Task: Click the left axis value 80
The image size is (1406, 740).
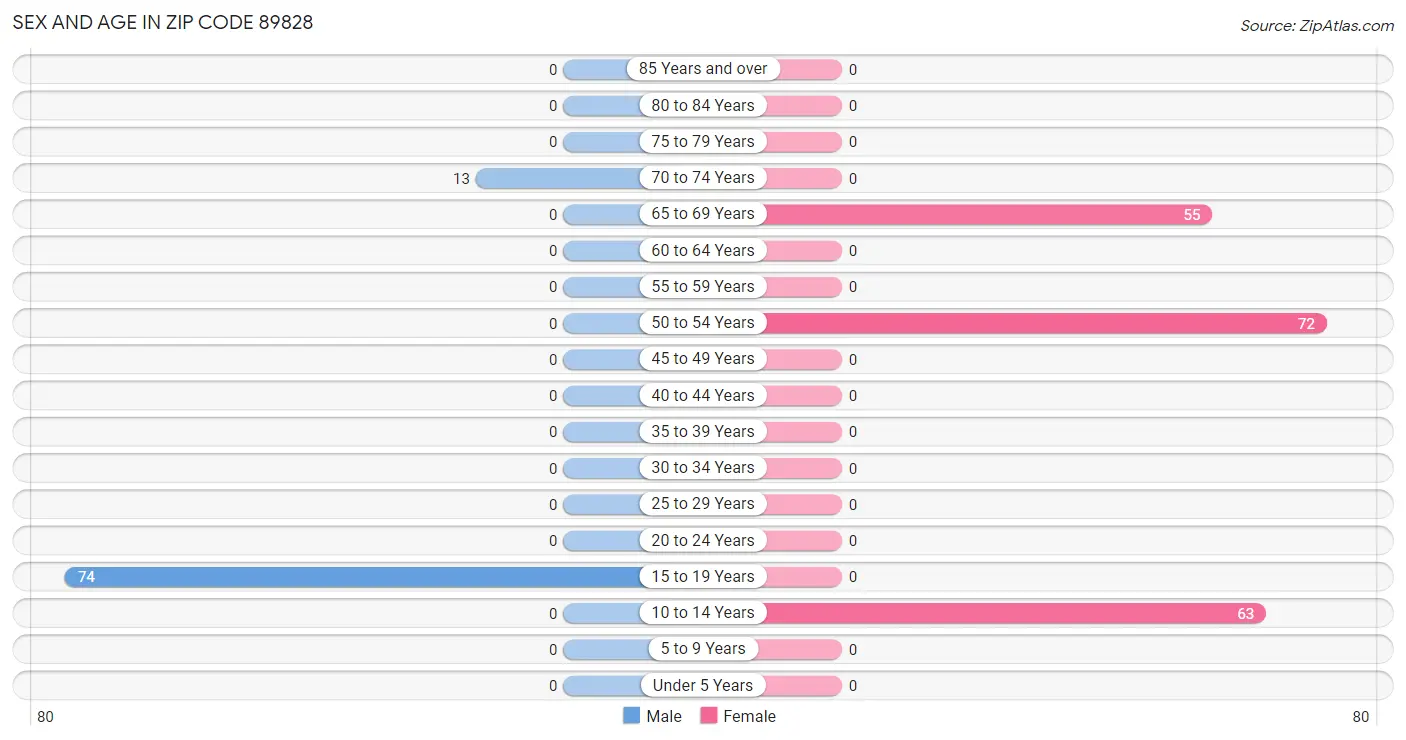Action: tap(45, 717)
